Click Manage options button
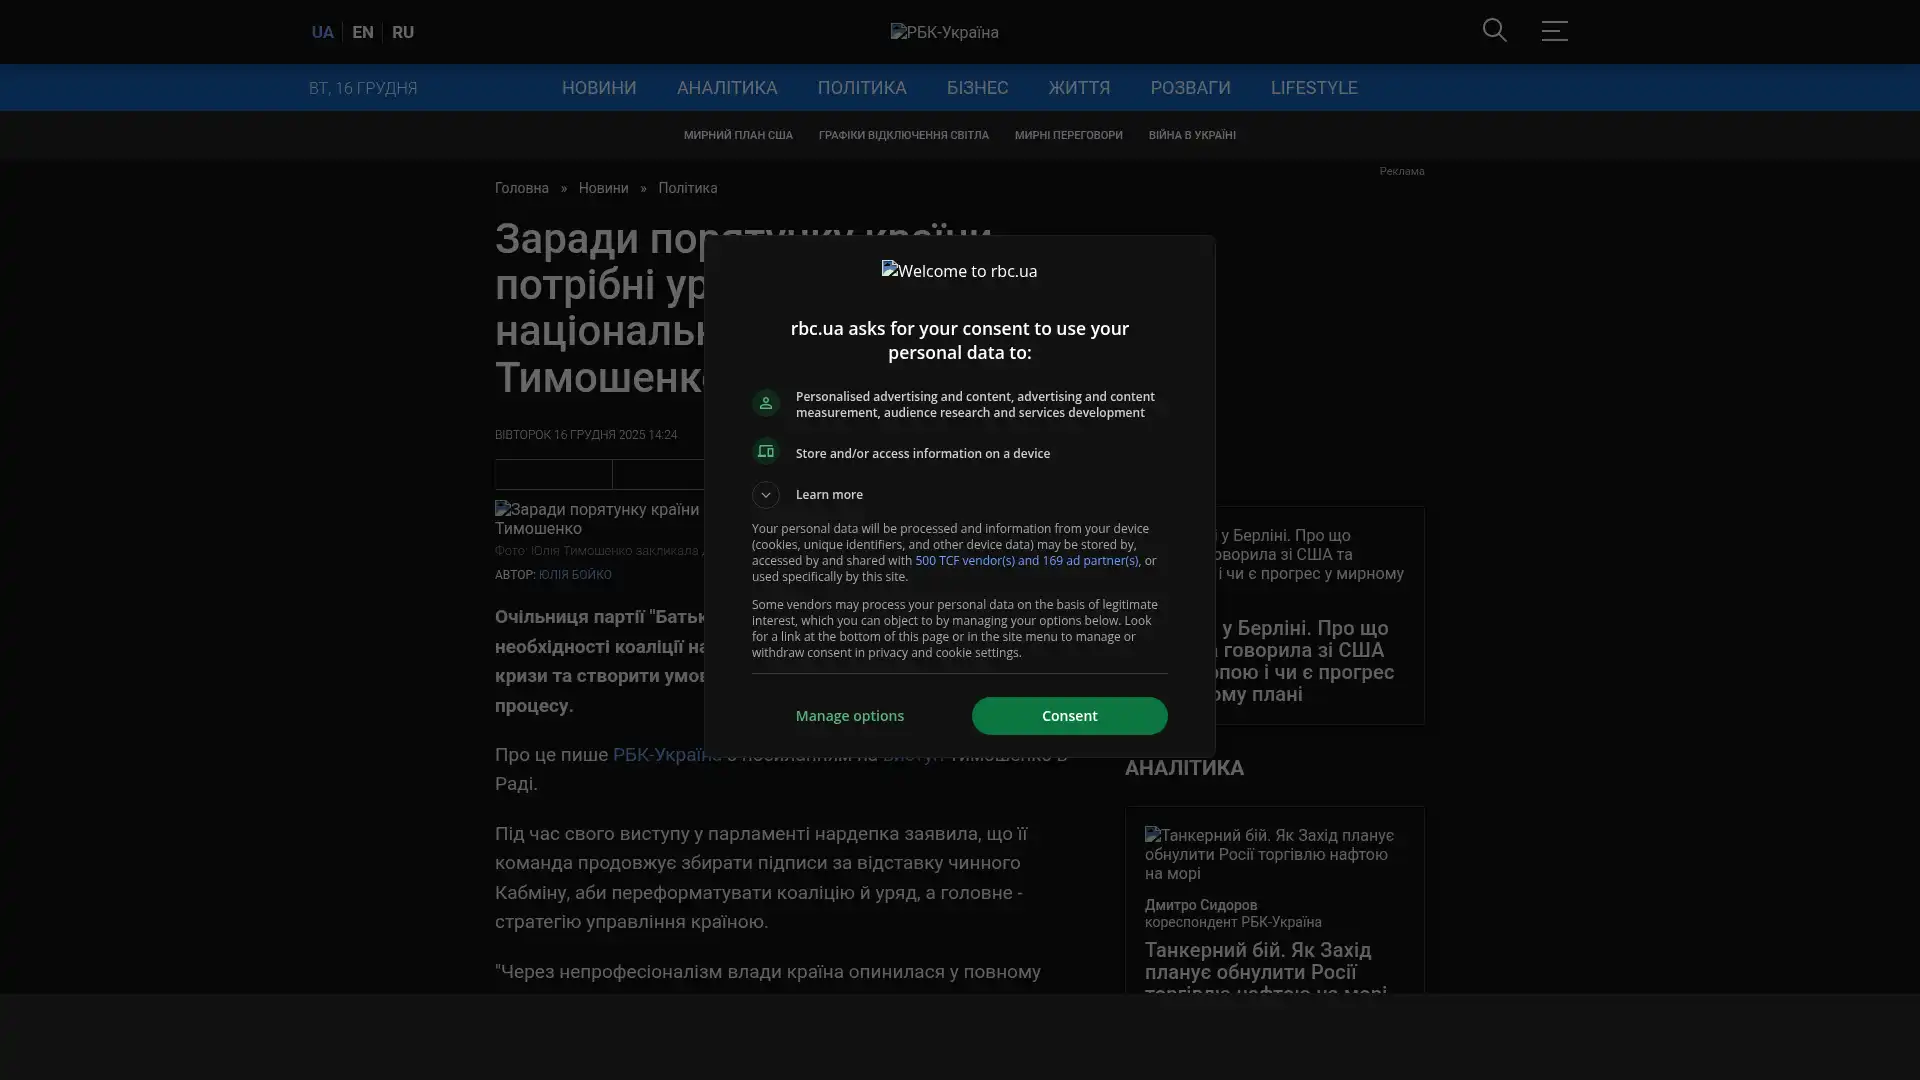1920x1080 pixels. 849,716
